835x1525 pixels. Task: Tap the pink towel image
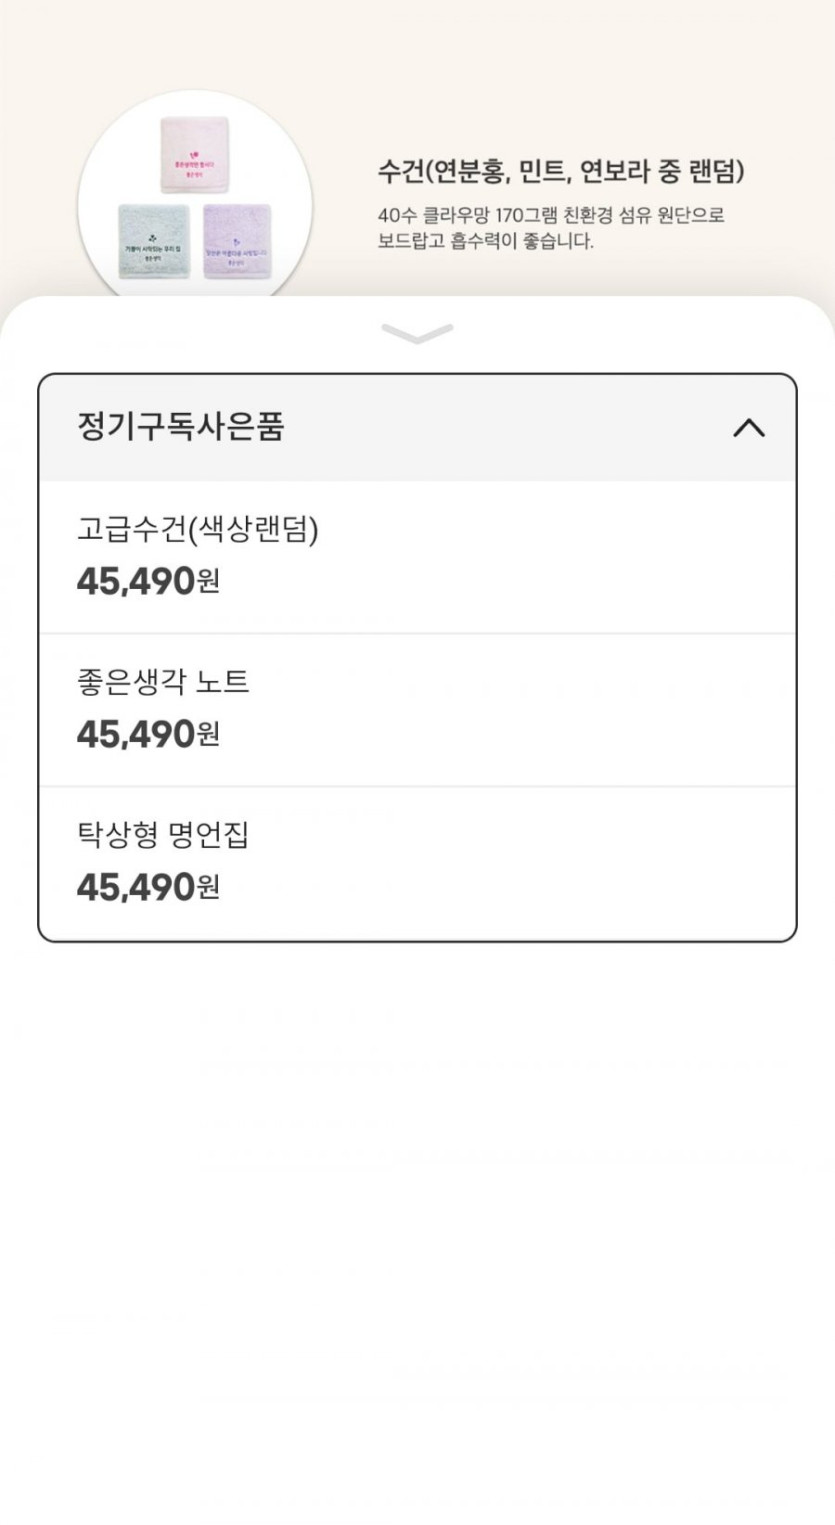click(x=195, y=156)
